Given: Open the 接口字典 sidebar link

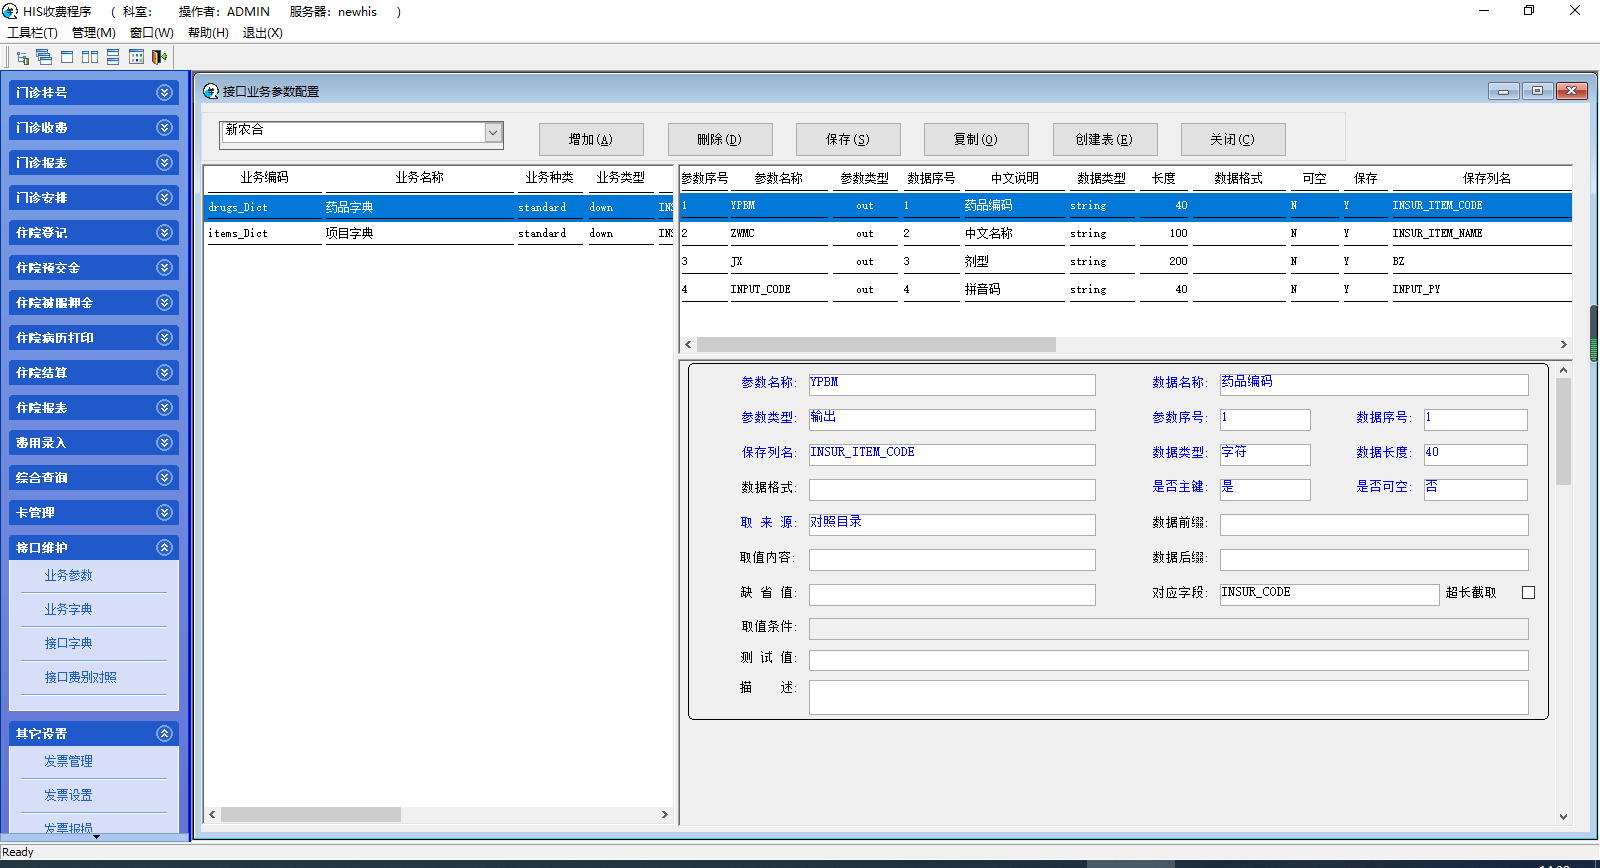Looking at the screenshot, I should [68, 643].
